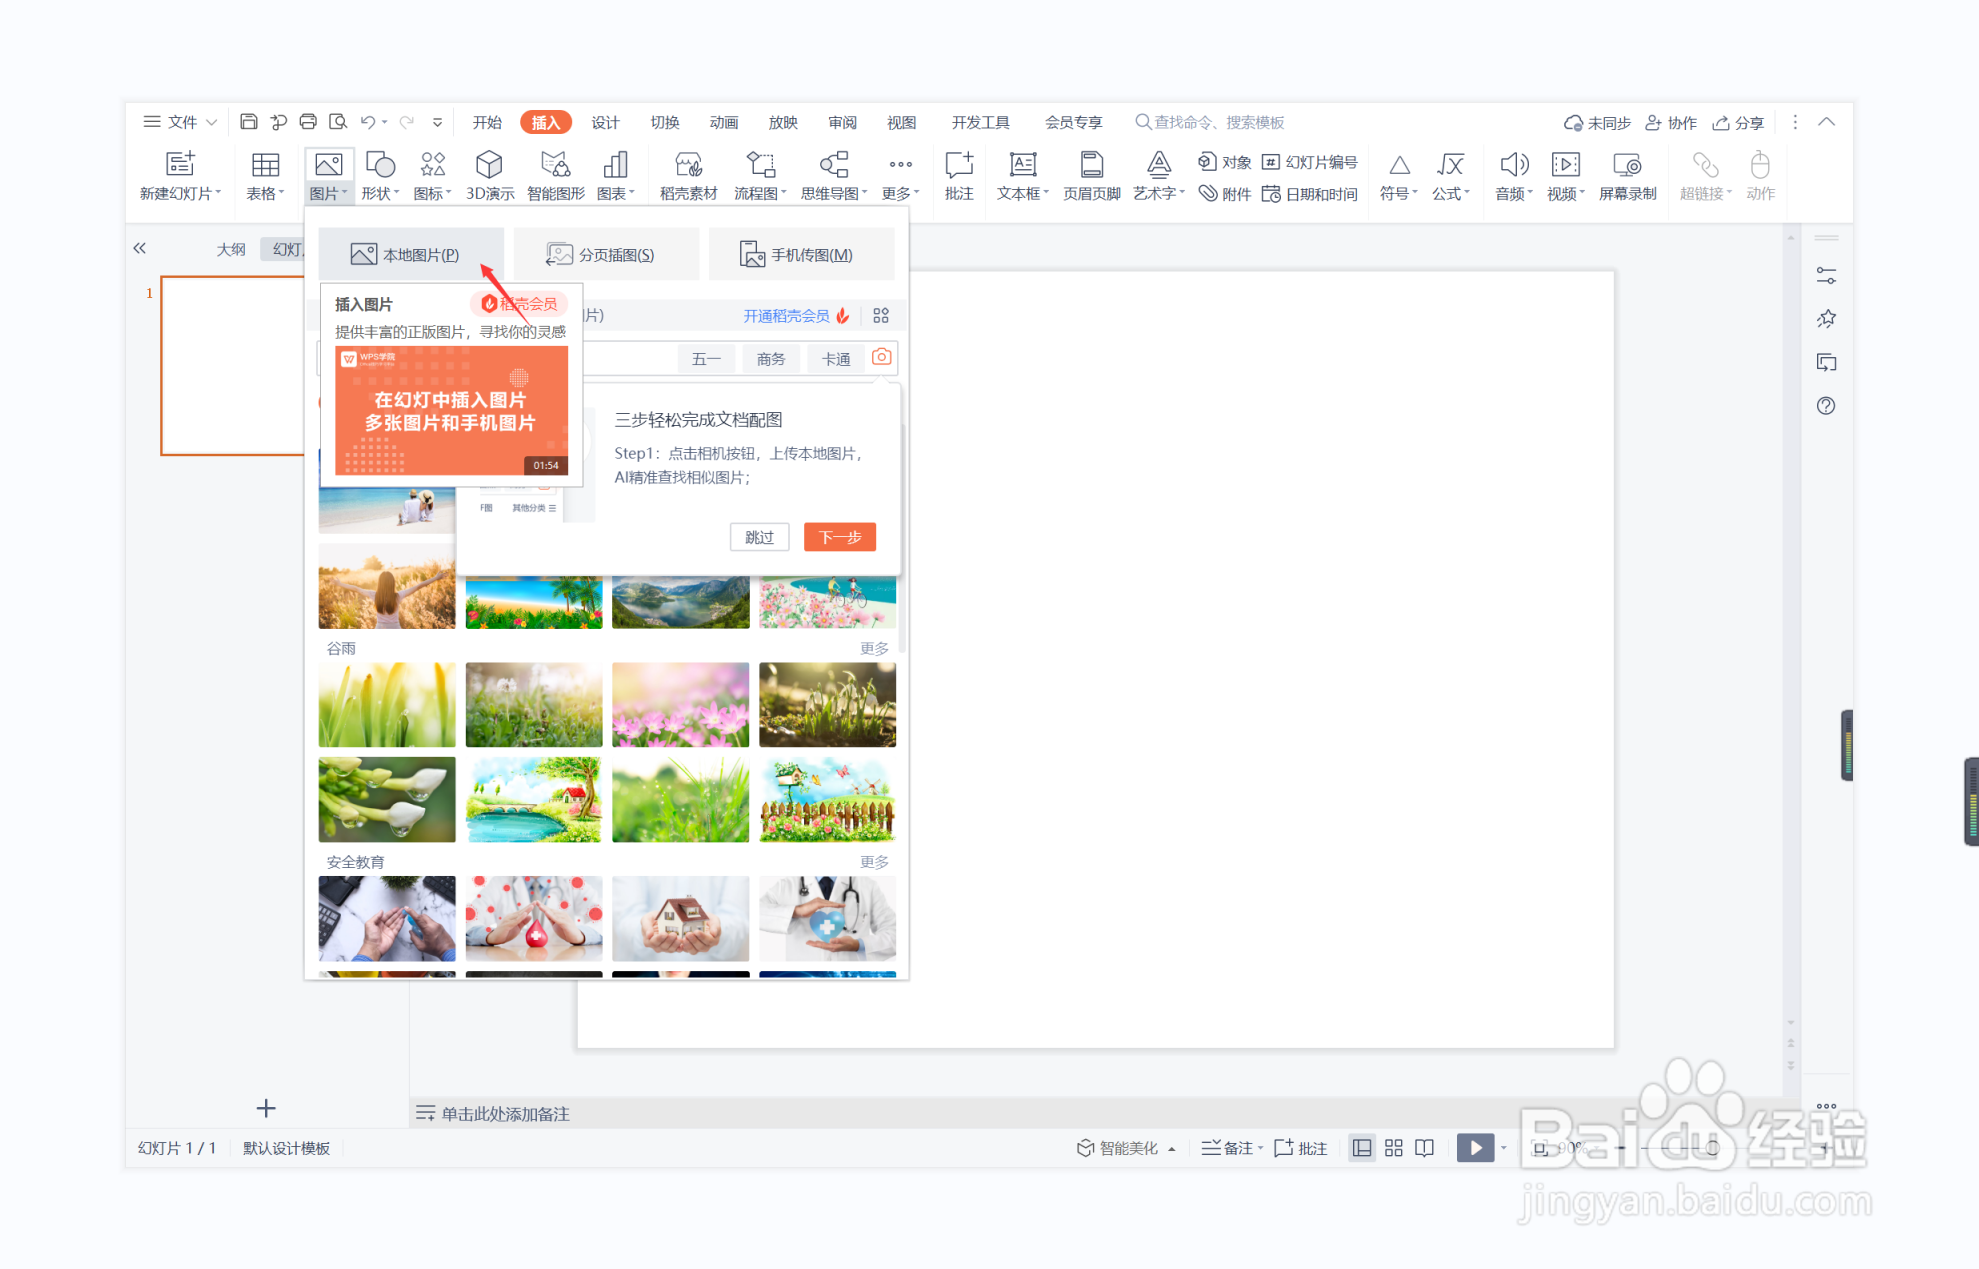Image resolution: width=1979 pixels, height=1269 pixels.
Task: Open the Review (审阅) tab
Action: (843, 122)
